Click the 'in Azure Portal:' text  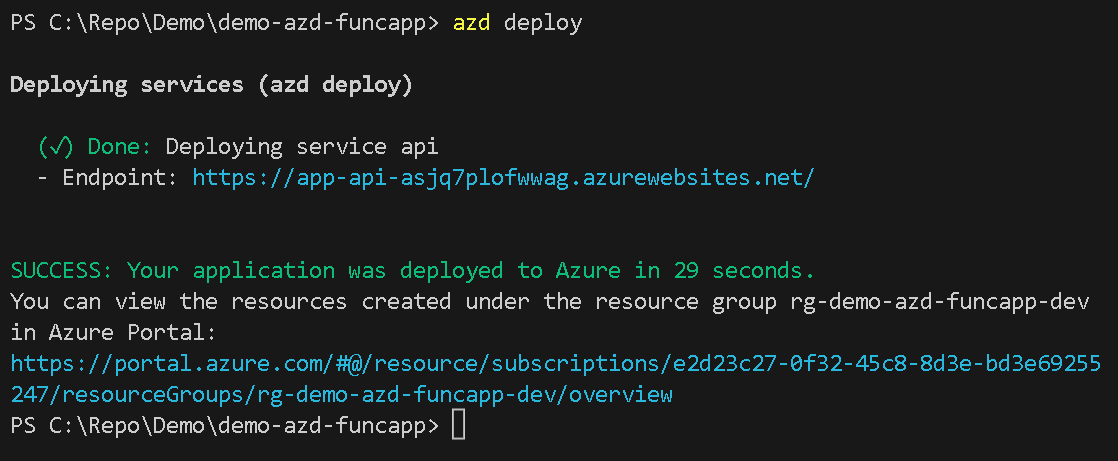[x=113, y=333]
